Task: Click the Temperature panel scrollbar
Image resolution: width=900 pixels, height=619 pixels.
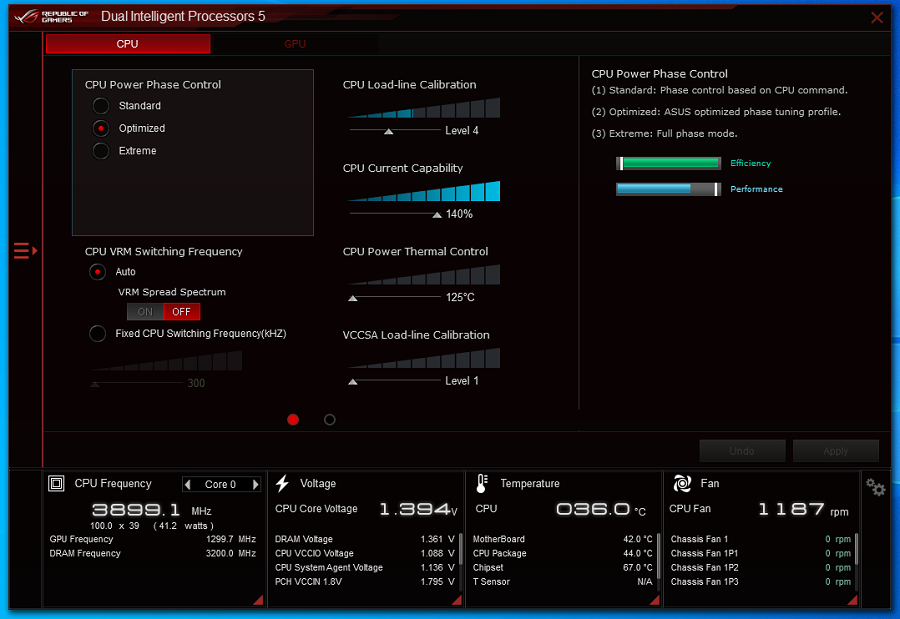Action: click(658, 556)
